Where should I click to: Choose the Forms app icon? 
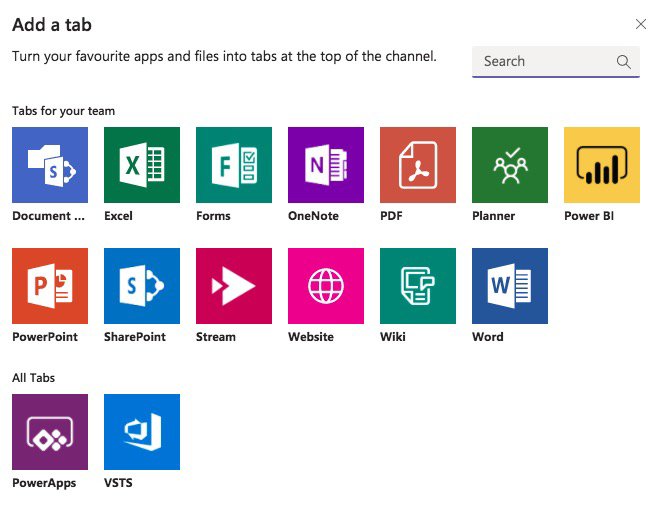(234, 165)
